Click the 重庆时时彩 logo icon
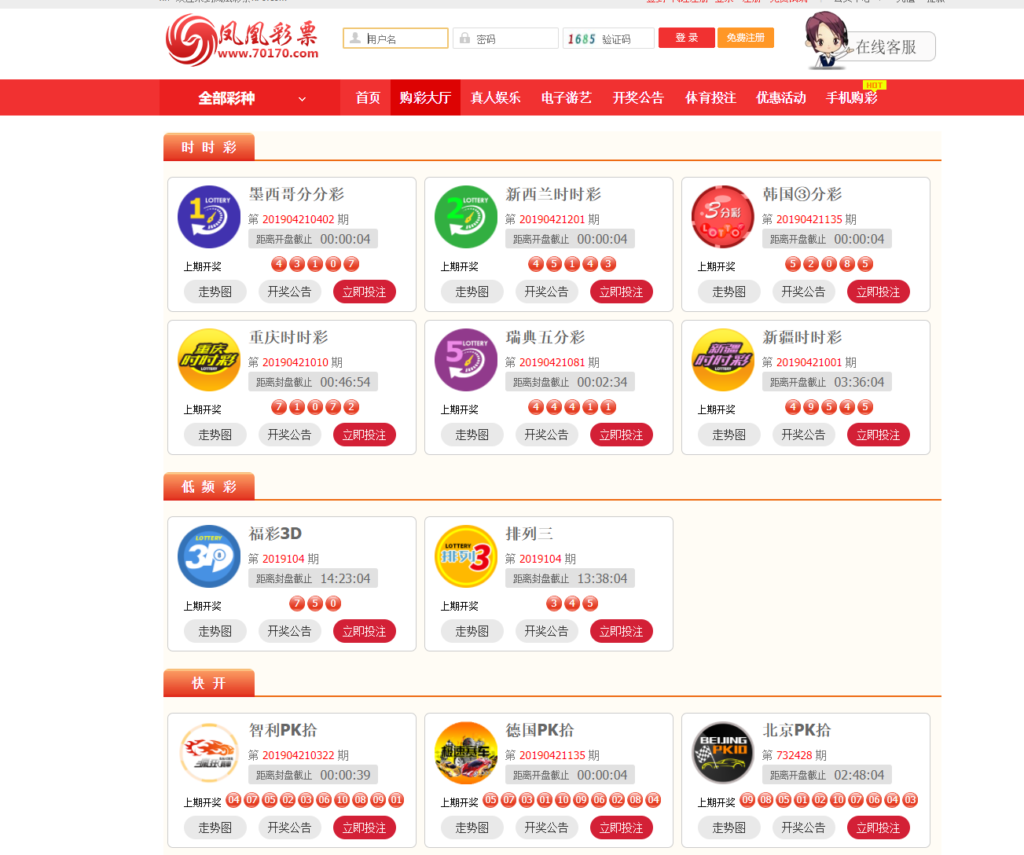The width and height of the screenshot is (1024, 855). (x=209, y=360)
